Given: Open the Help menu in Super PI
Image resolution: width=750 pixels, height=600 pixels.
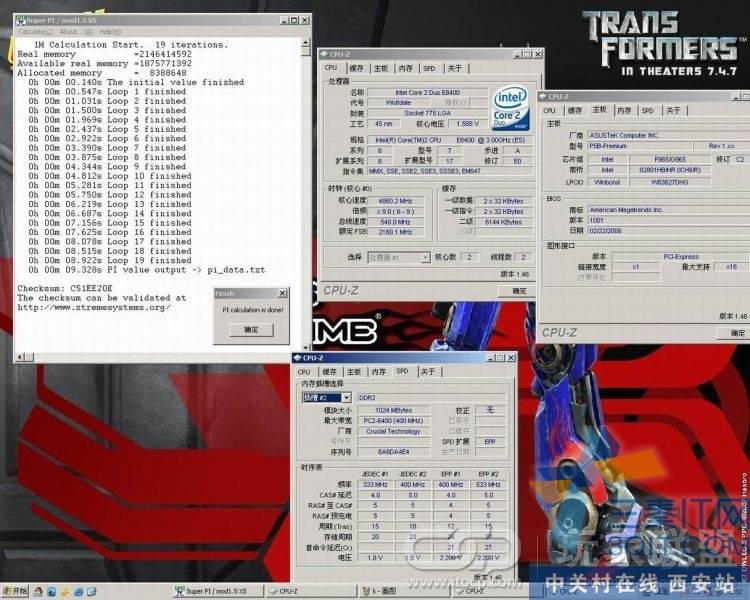Looking at the screenshot, I should tap(110, 32).
